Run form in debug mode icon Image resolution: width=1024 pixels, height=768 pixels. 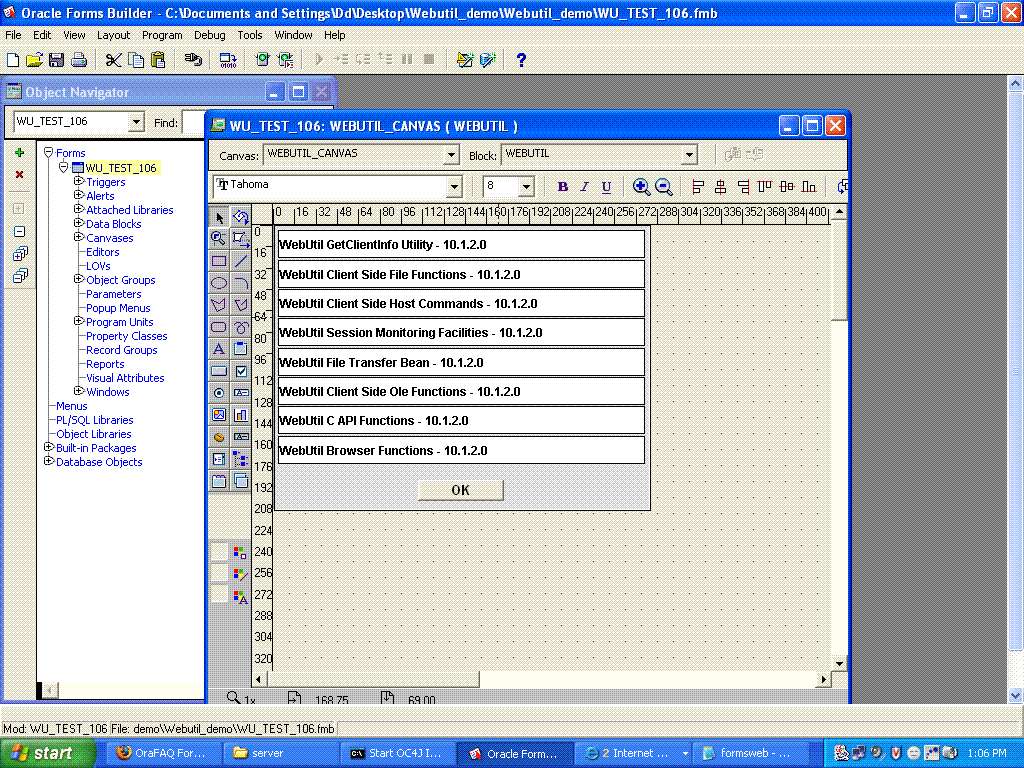coord(285,60)
